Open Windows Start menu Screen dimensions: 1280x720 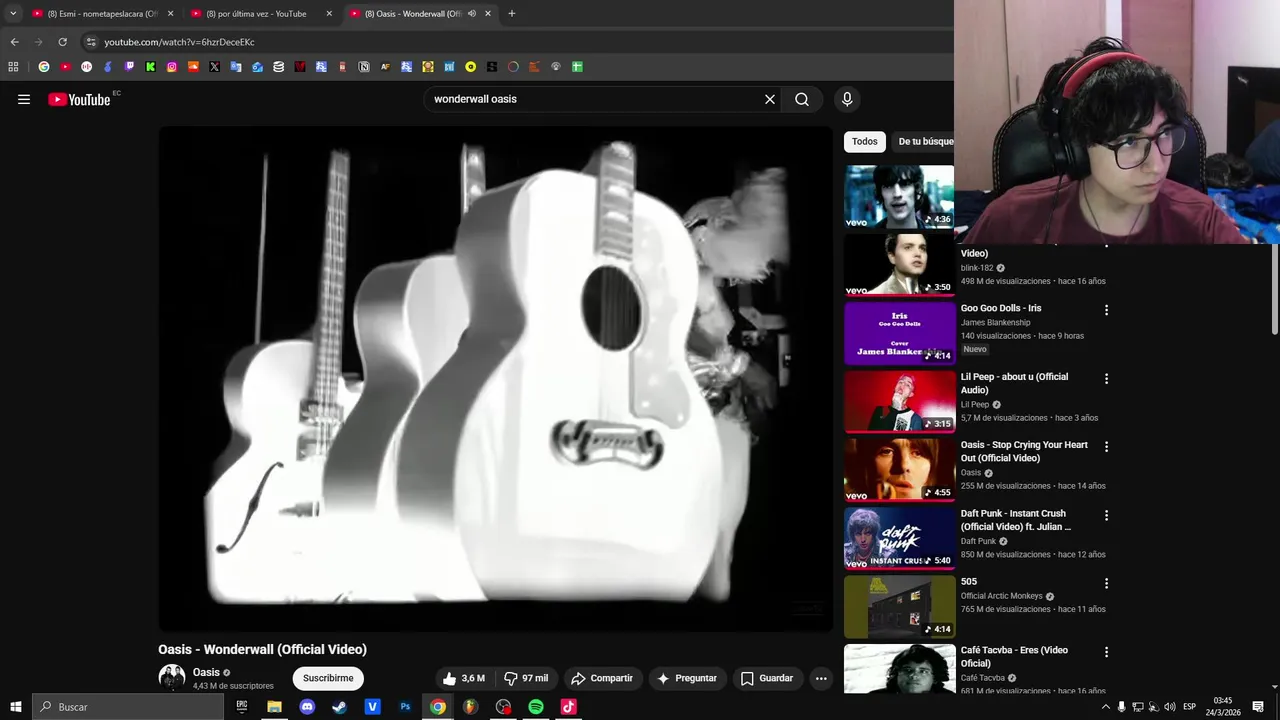click(x=16, y=707)
